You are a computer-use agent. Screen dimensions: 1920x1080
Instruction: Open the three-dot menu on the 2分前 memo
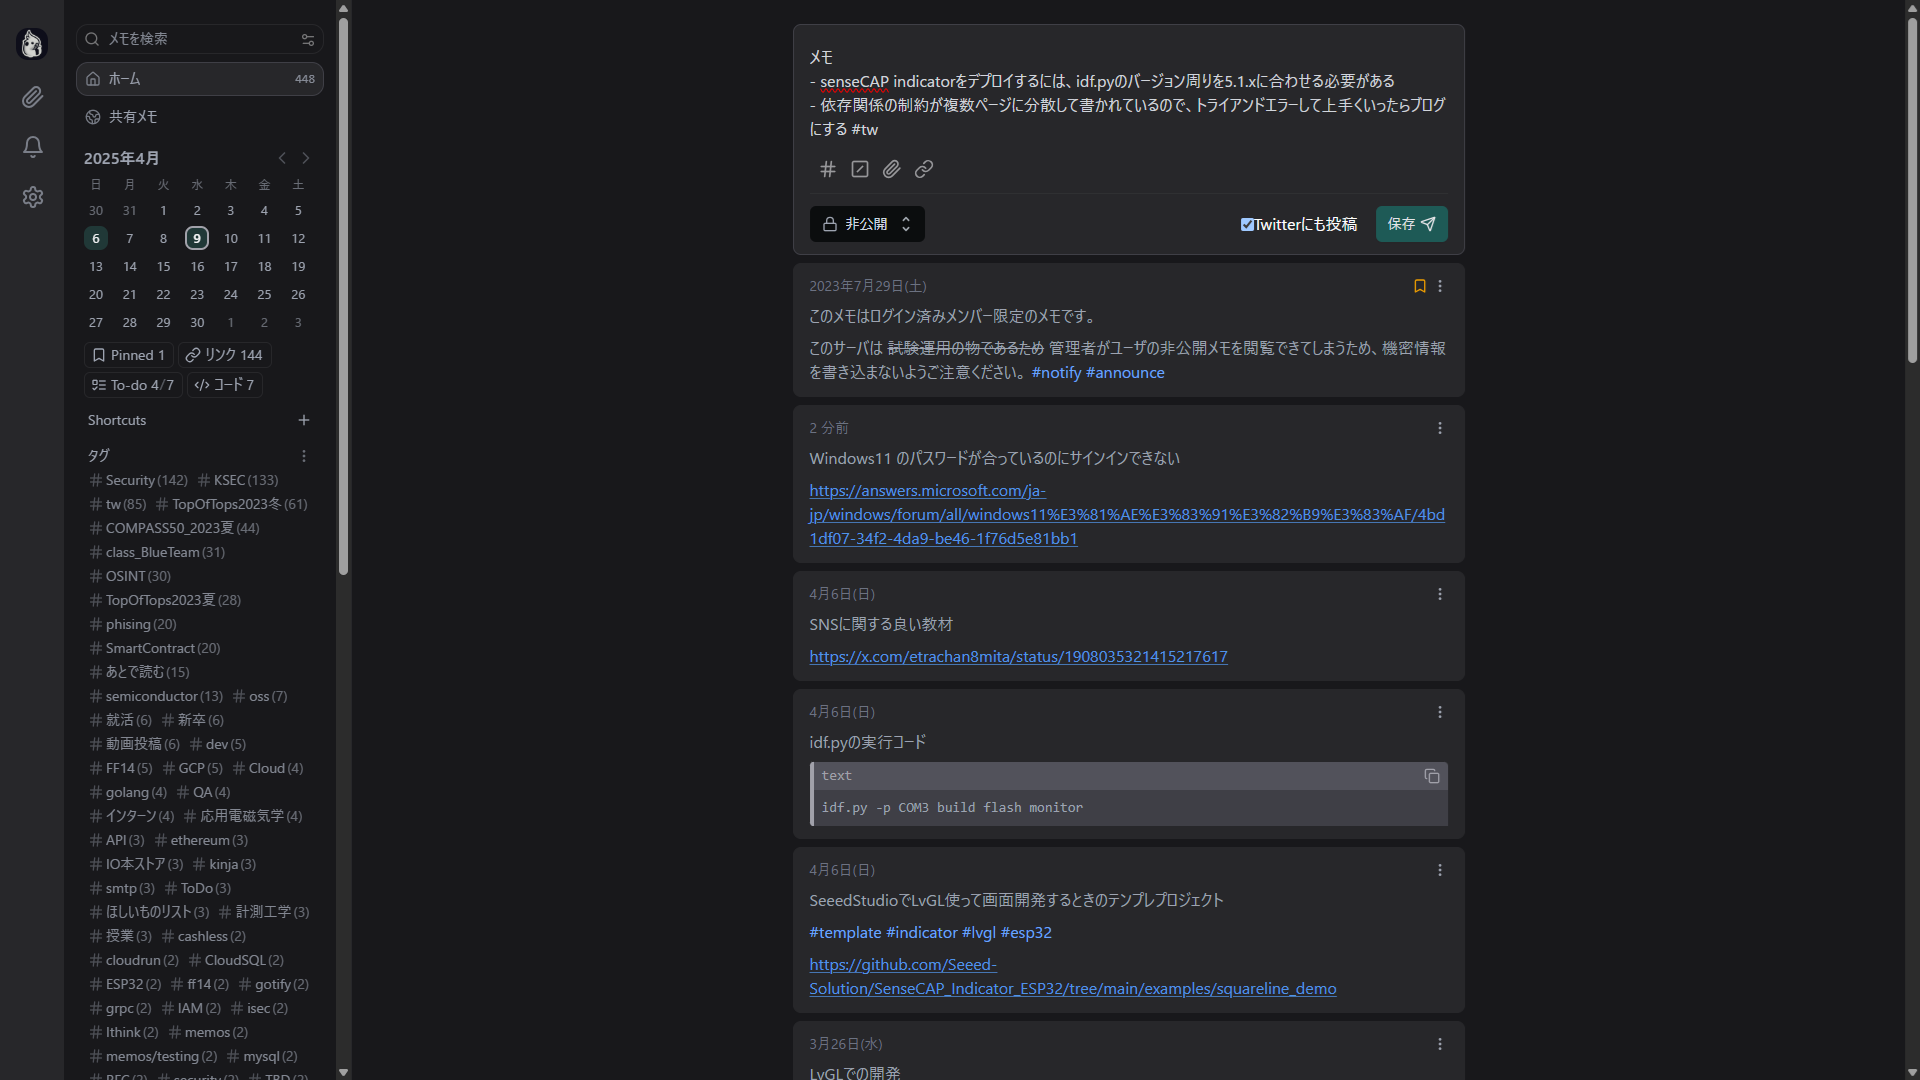coord(1440,428)
